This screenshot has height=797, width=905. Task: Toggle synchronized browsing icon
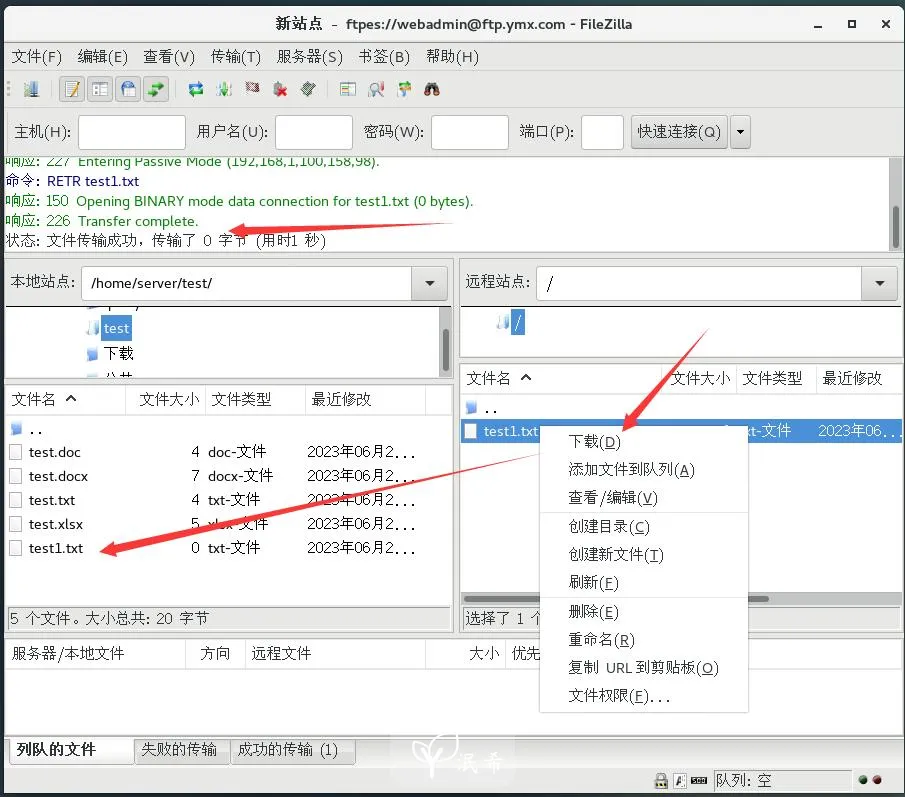pos(404,89)
